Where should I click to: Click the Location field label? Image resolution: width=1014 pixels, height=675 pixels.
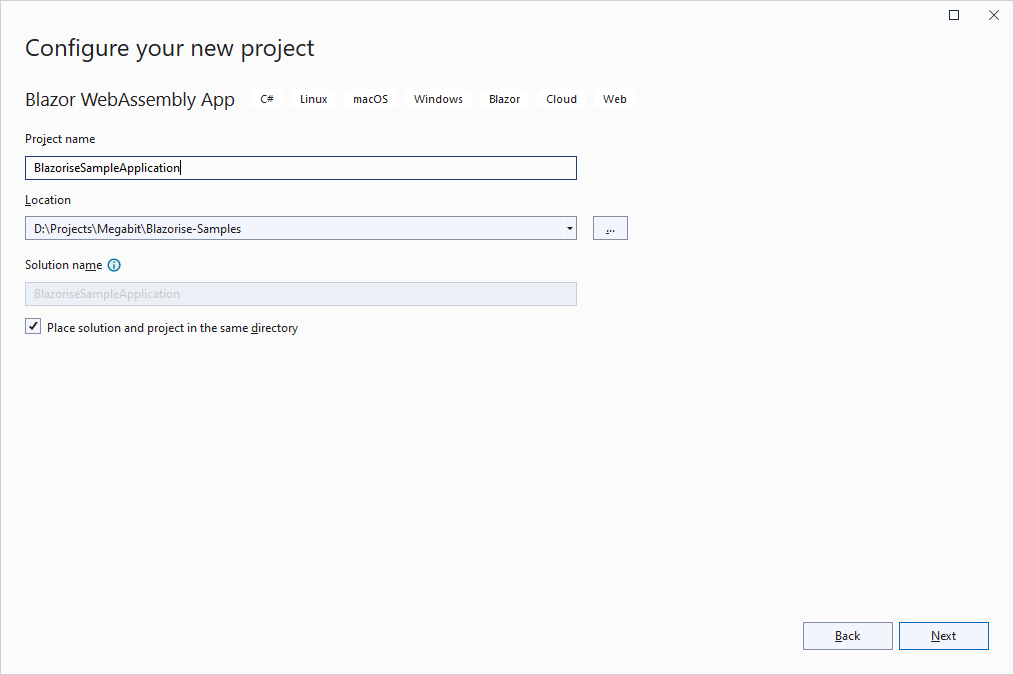coord(47,199)
